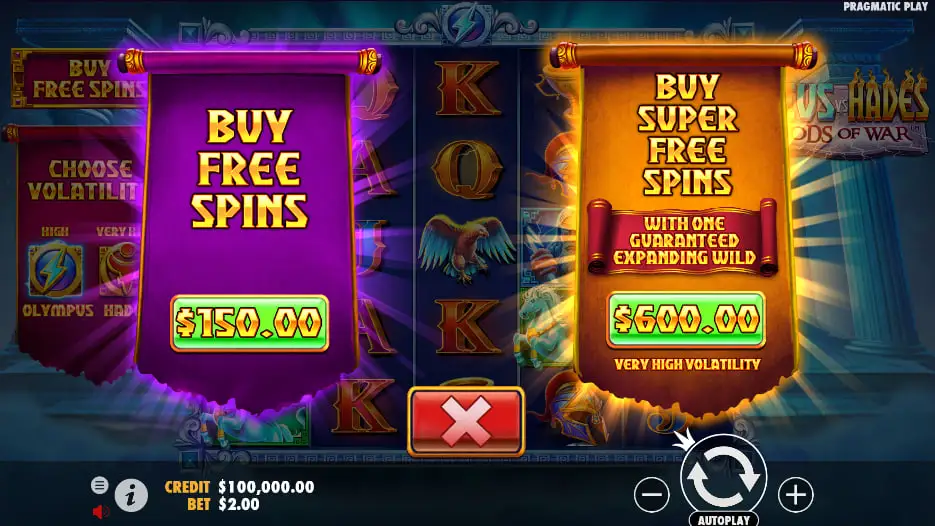Buy super free spins for $600.00

tap(686, 319)
